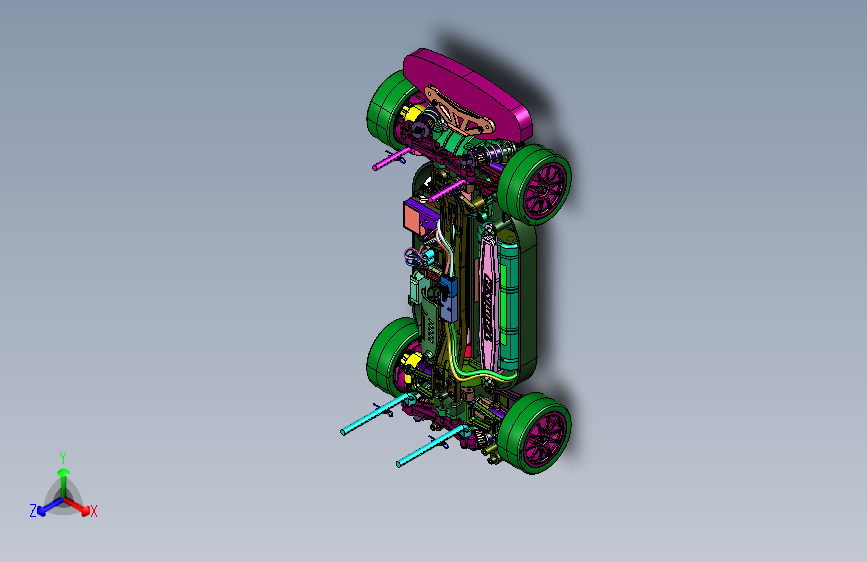This screenshot has width=867, height=562.
Task: Select the tan bumper support plate
Action: (x=459, y=112)
